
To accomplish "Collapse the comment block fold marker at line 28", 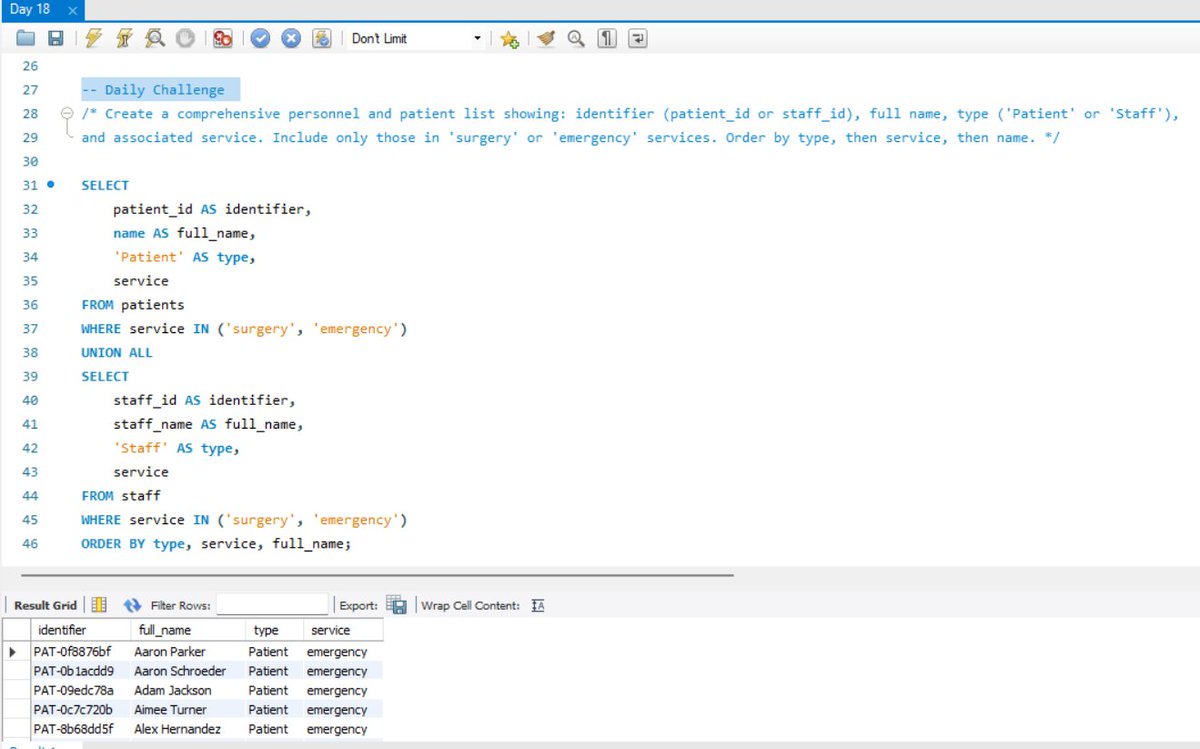I will (x=67, y=114).
